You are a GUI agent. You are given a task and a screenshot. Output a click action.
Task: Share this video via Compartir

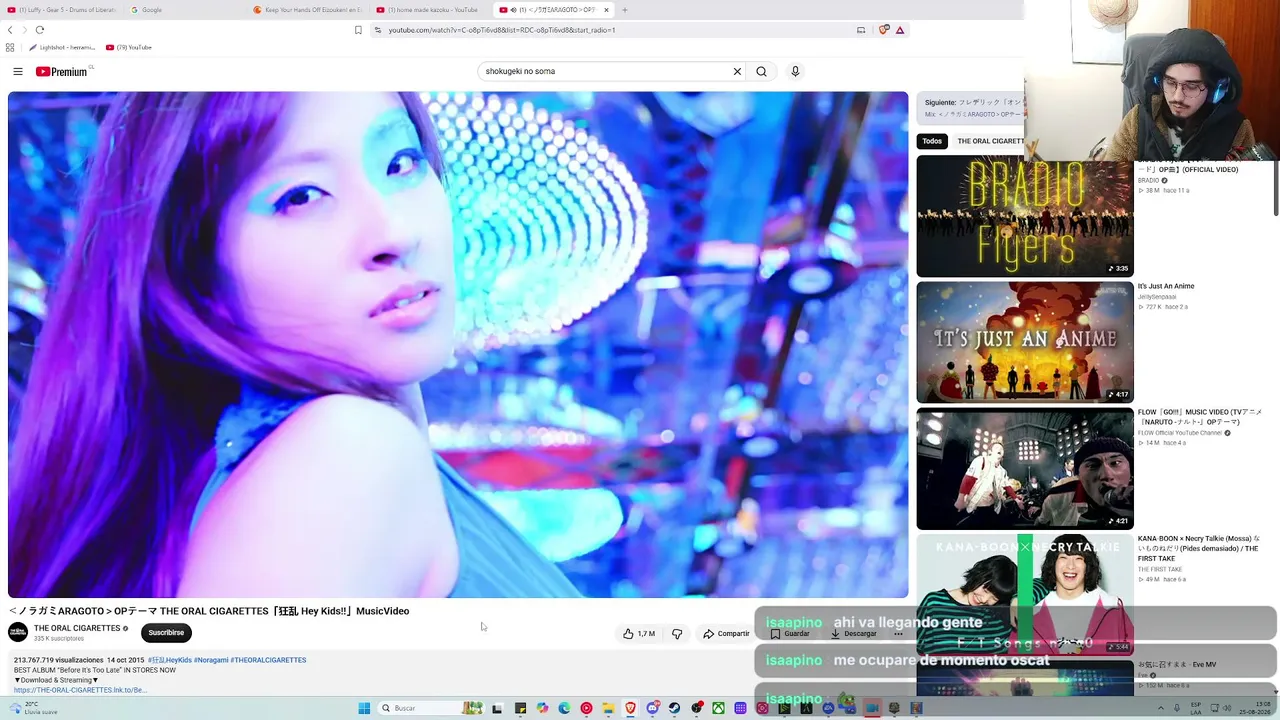(x=726, y=634)
